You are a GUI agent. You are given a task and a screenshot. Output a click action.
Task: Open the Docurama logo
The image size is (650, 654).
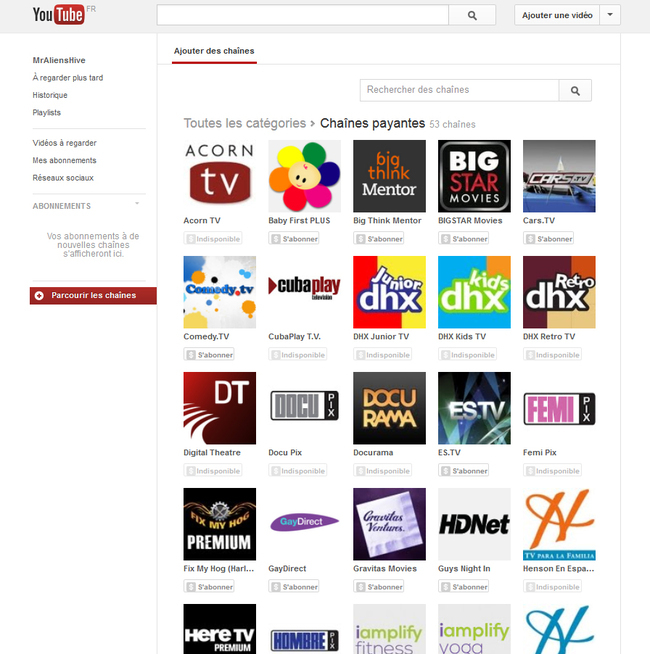(x=389, y=408)
